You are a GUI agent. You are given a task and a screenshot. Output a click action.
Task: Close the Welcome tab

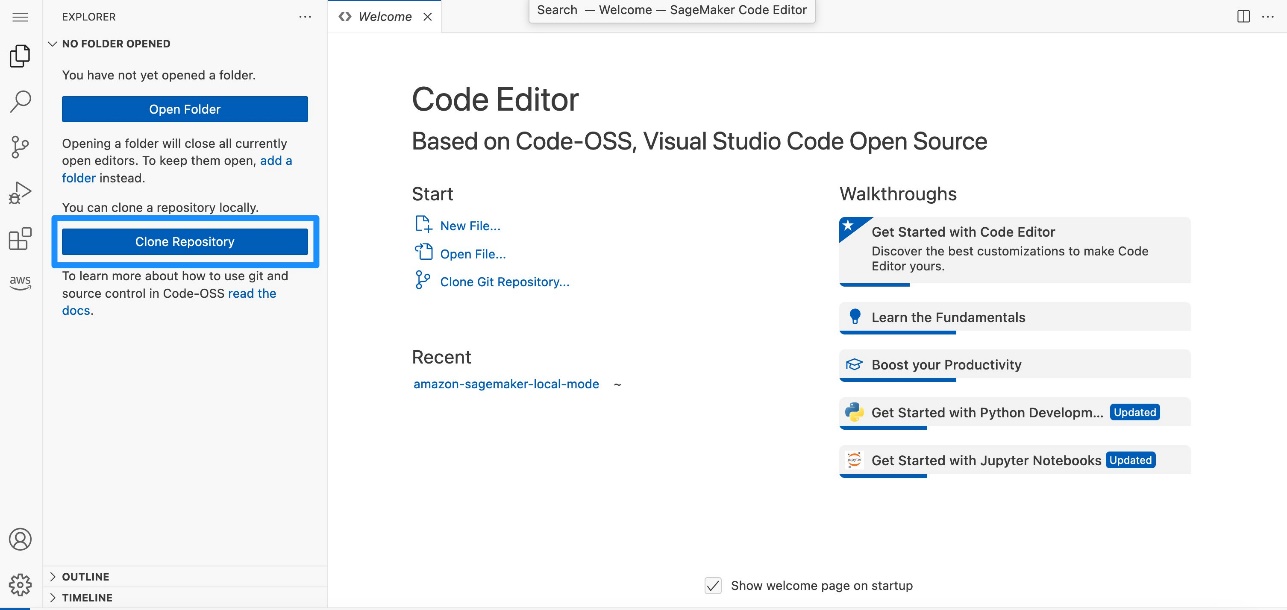point(428,17)
